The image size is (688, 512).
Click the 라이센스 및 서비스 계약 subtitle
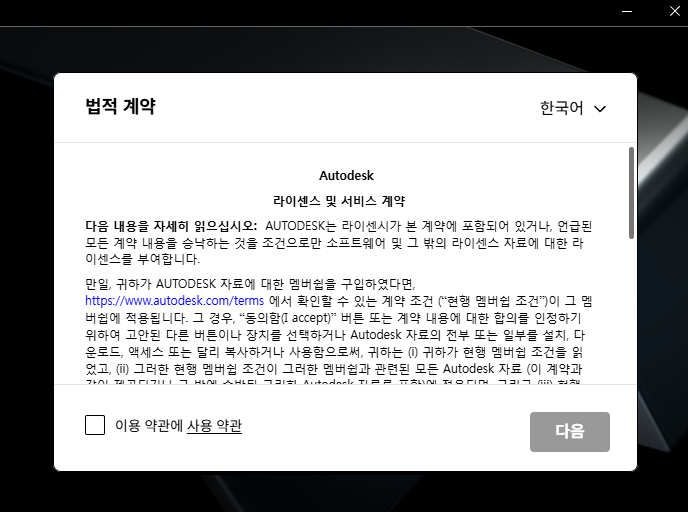click(x=339, y=201)
